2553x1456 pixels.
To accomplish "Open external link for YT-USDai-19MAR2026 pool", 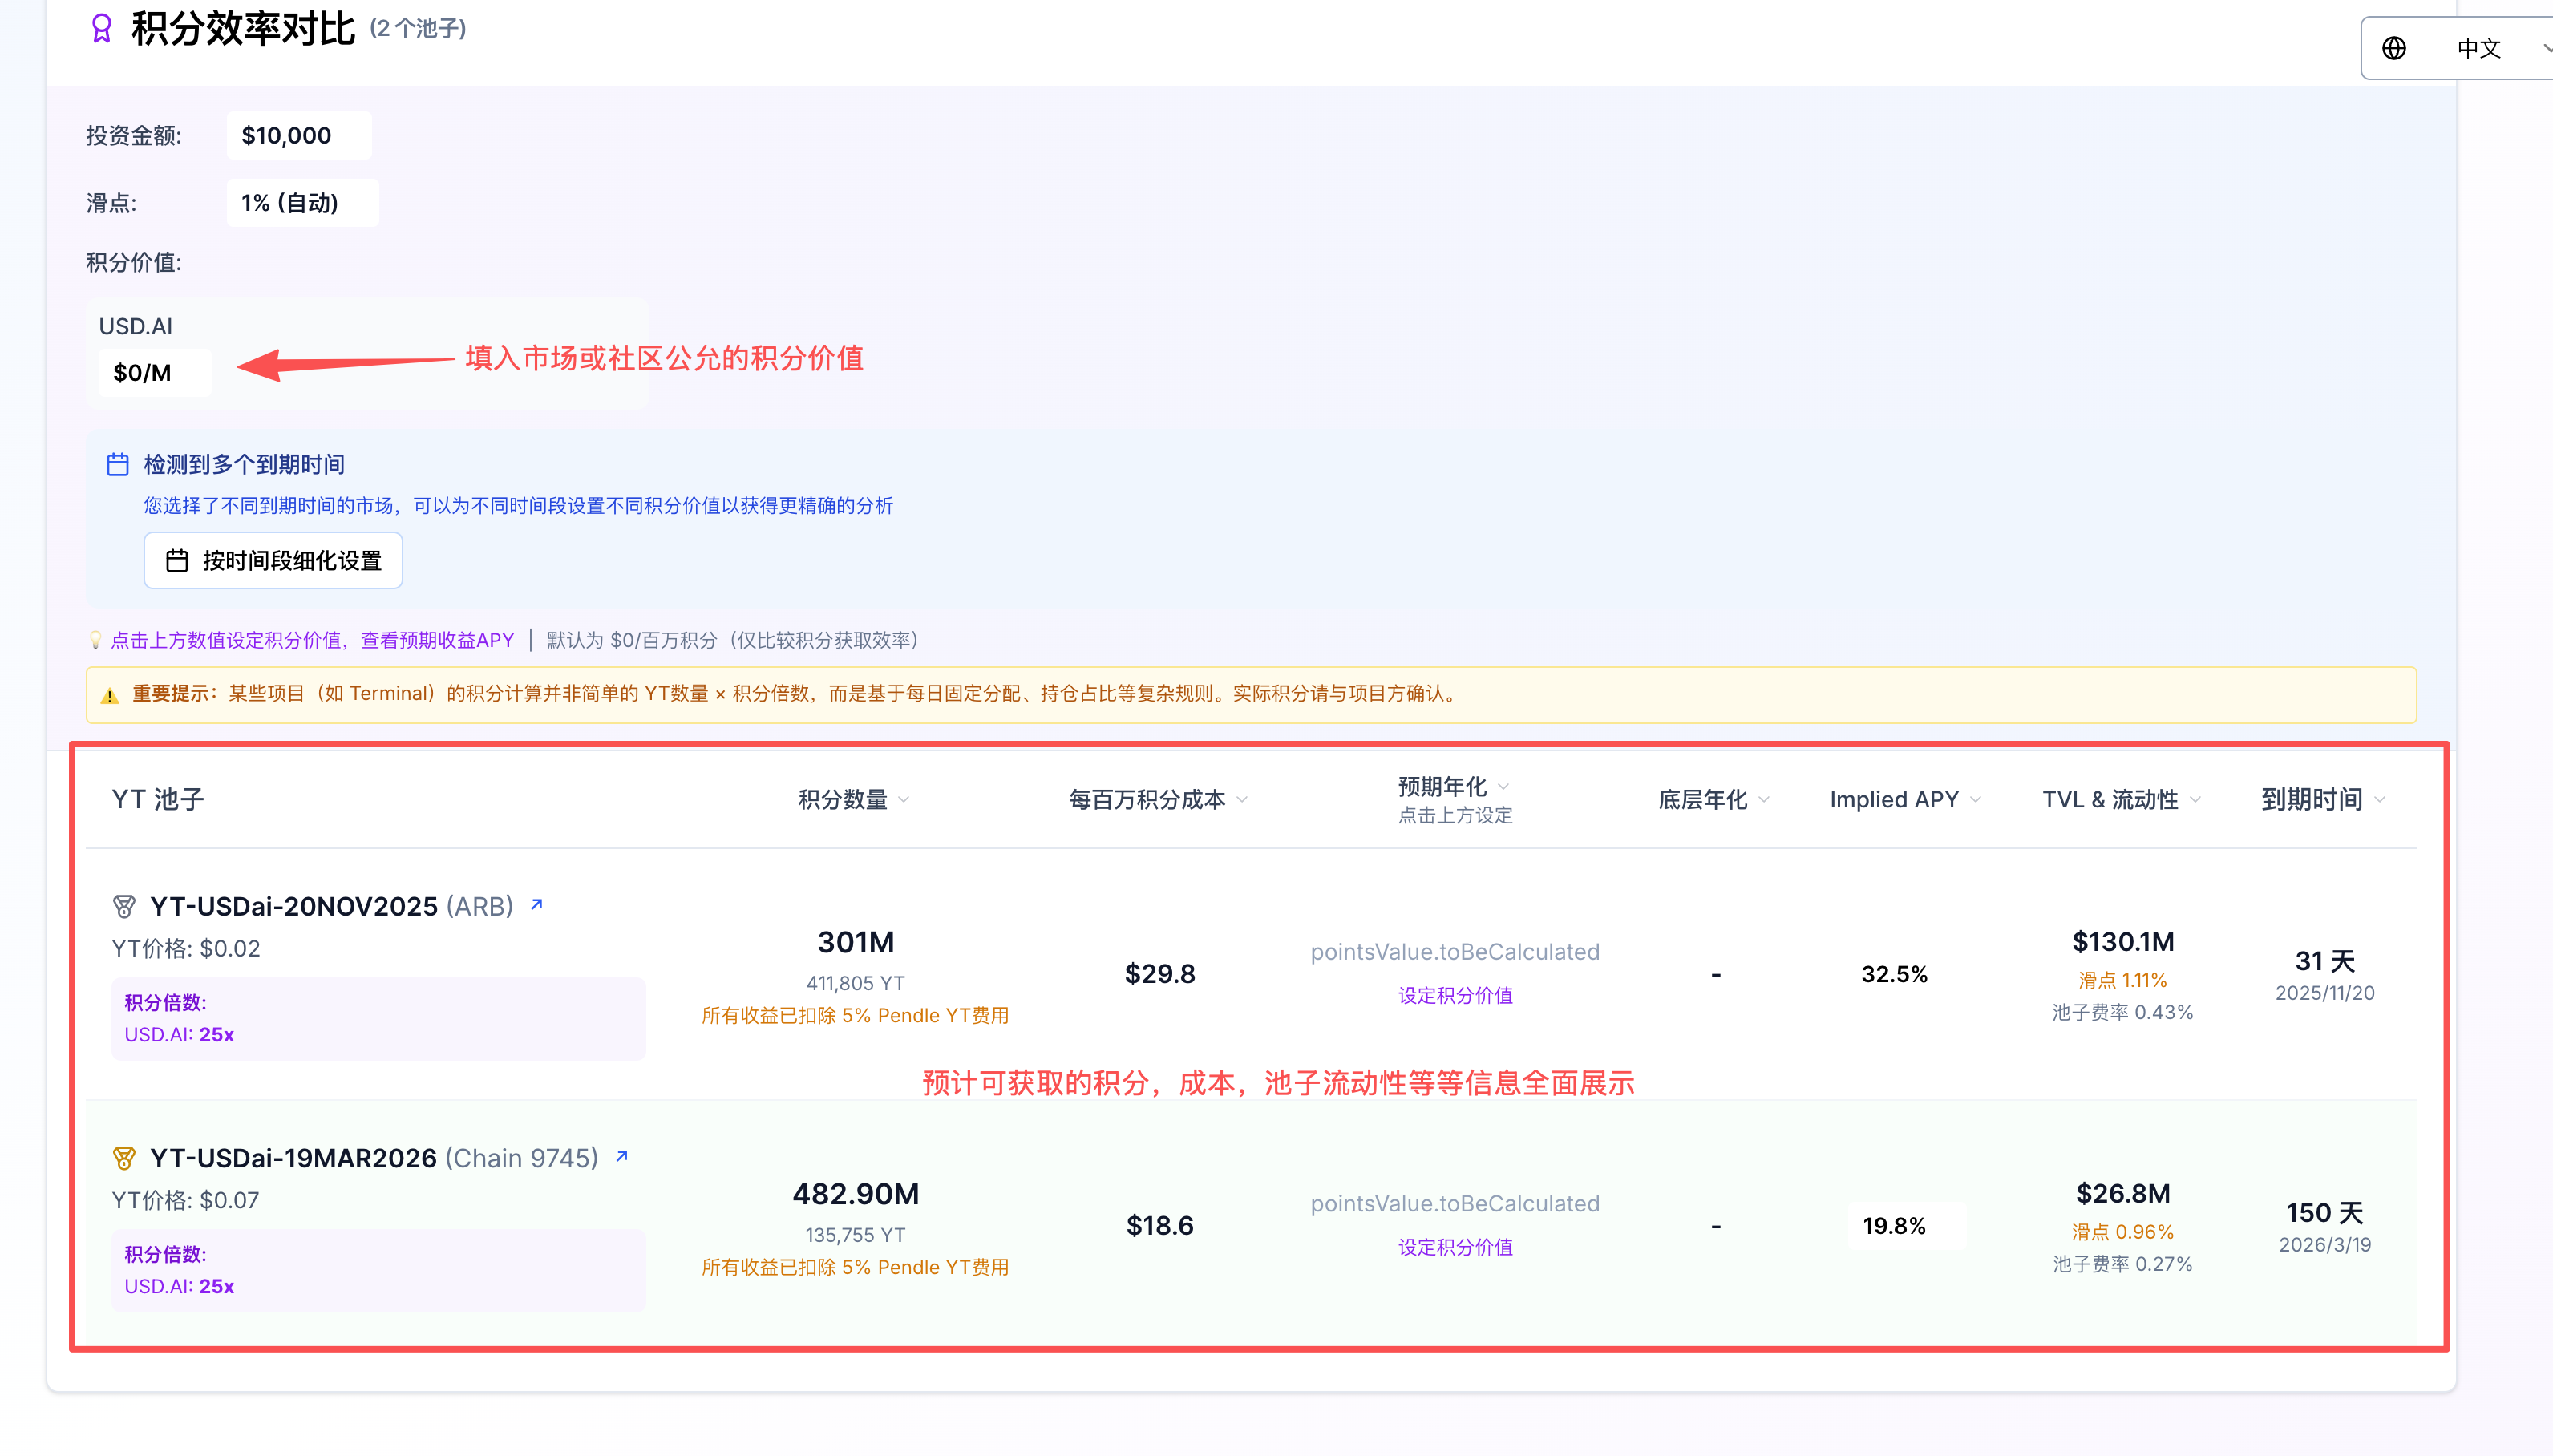I will [x=620, y=1155].
